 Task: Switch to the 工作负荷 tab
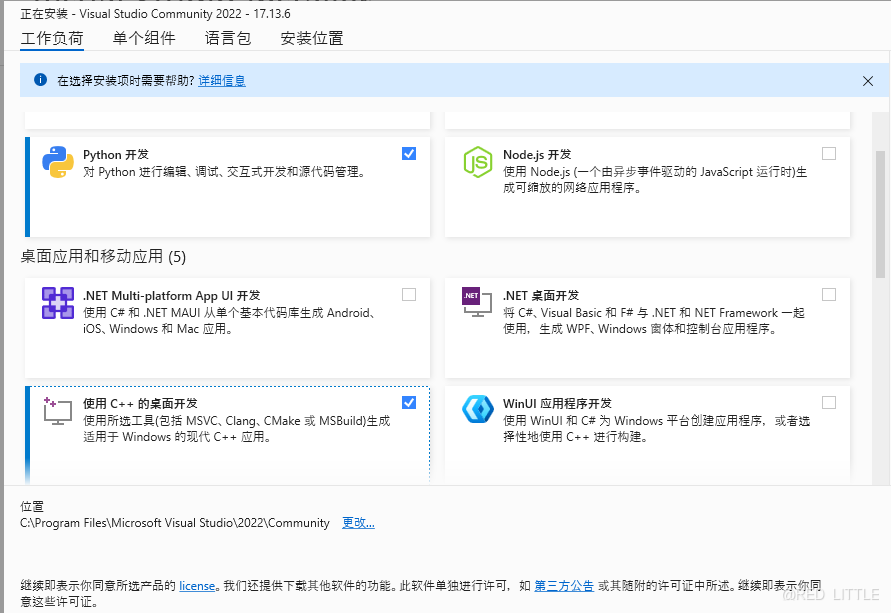pos(52,39)
